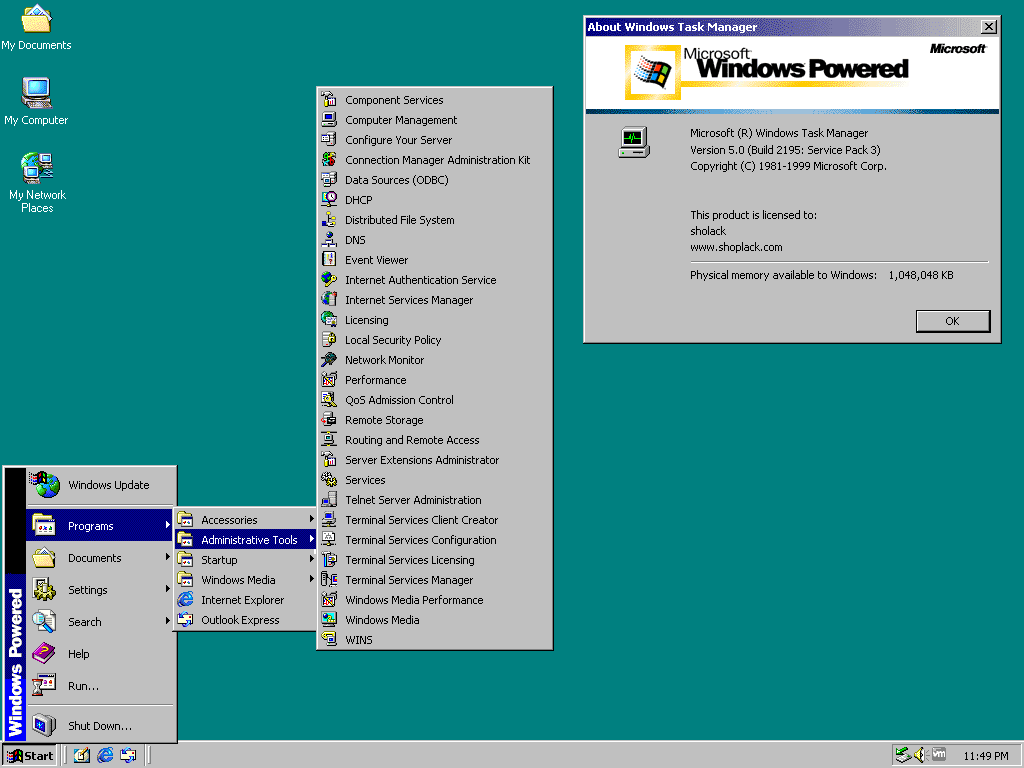The width and height of the screenshot is (1024, 768).
Task: Click the Remote Storage icon
Action: click(x=329, y=420)
